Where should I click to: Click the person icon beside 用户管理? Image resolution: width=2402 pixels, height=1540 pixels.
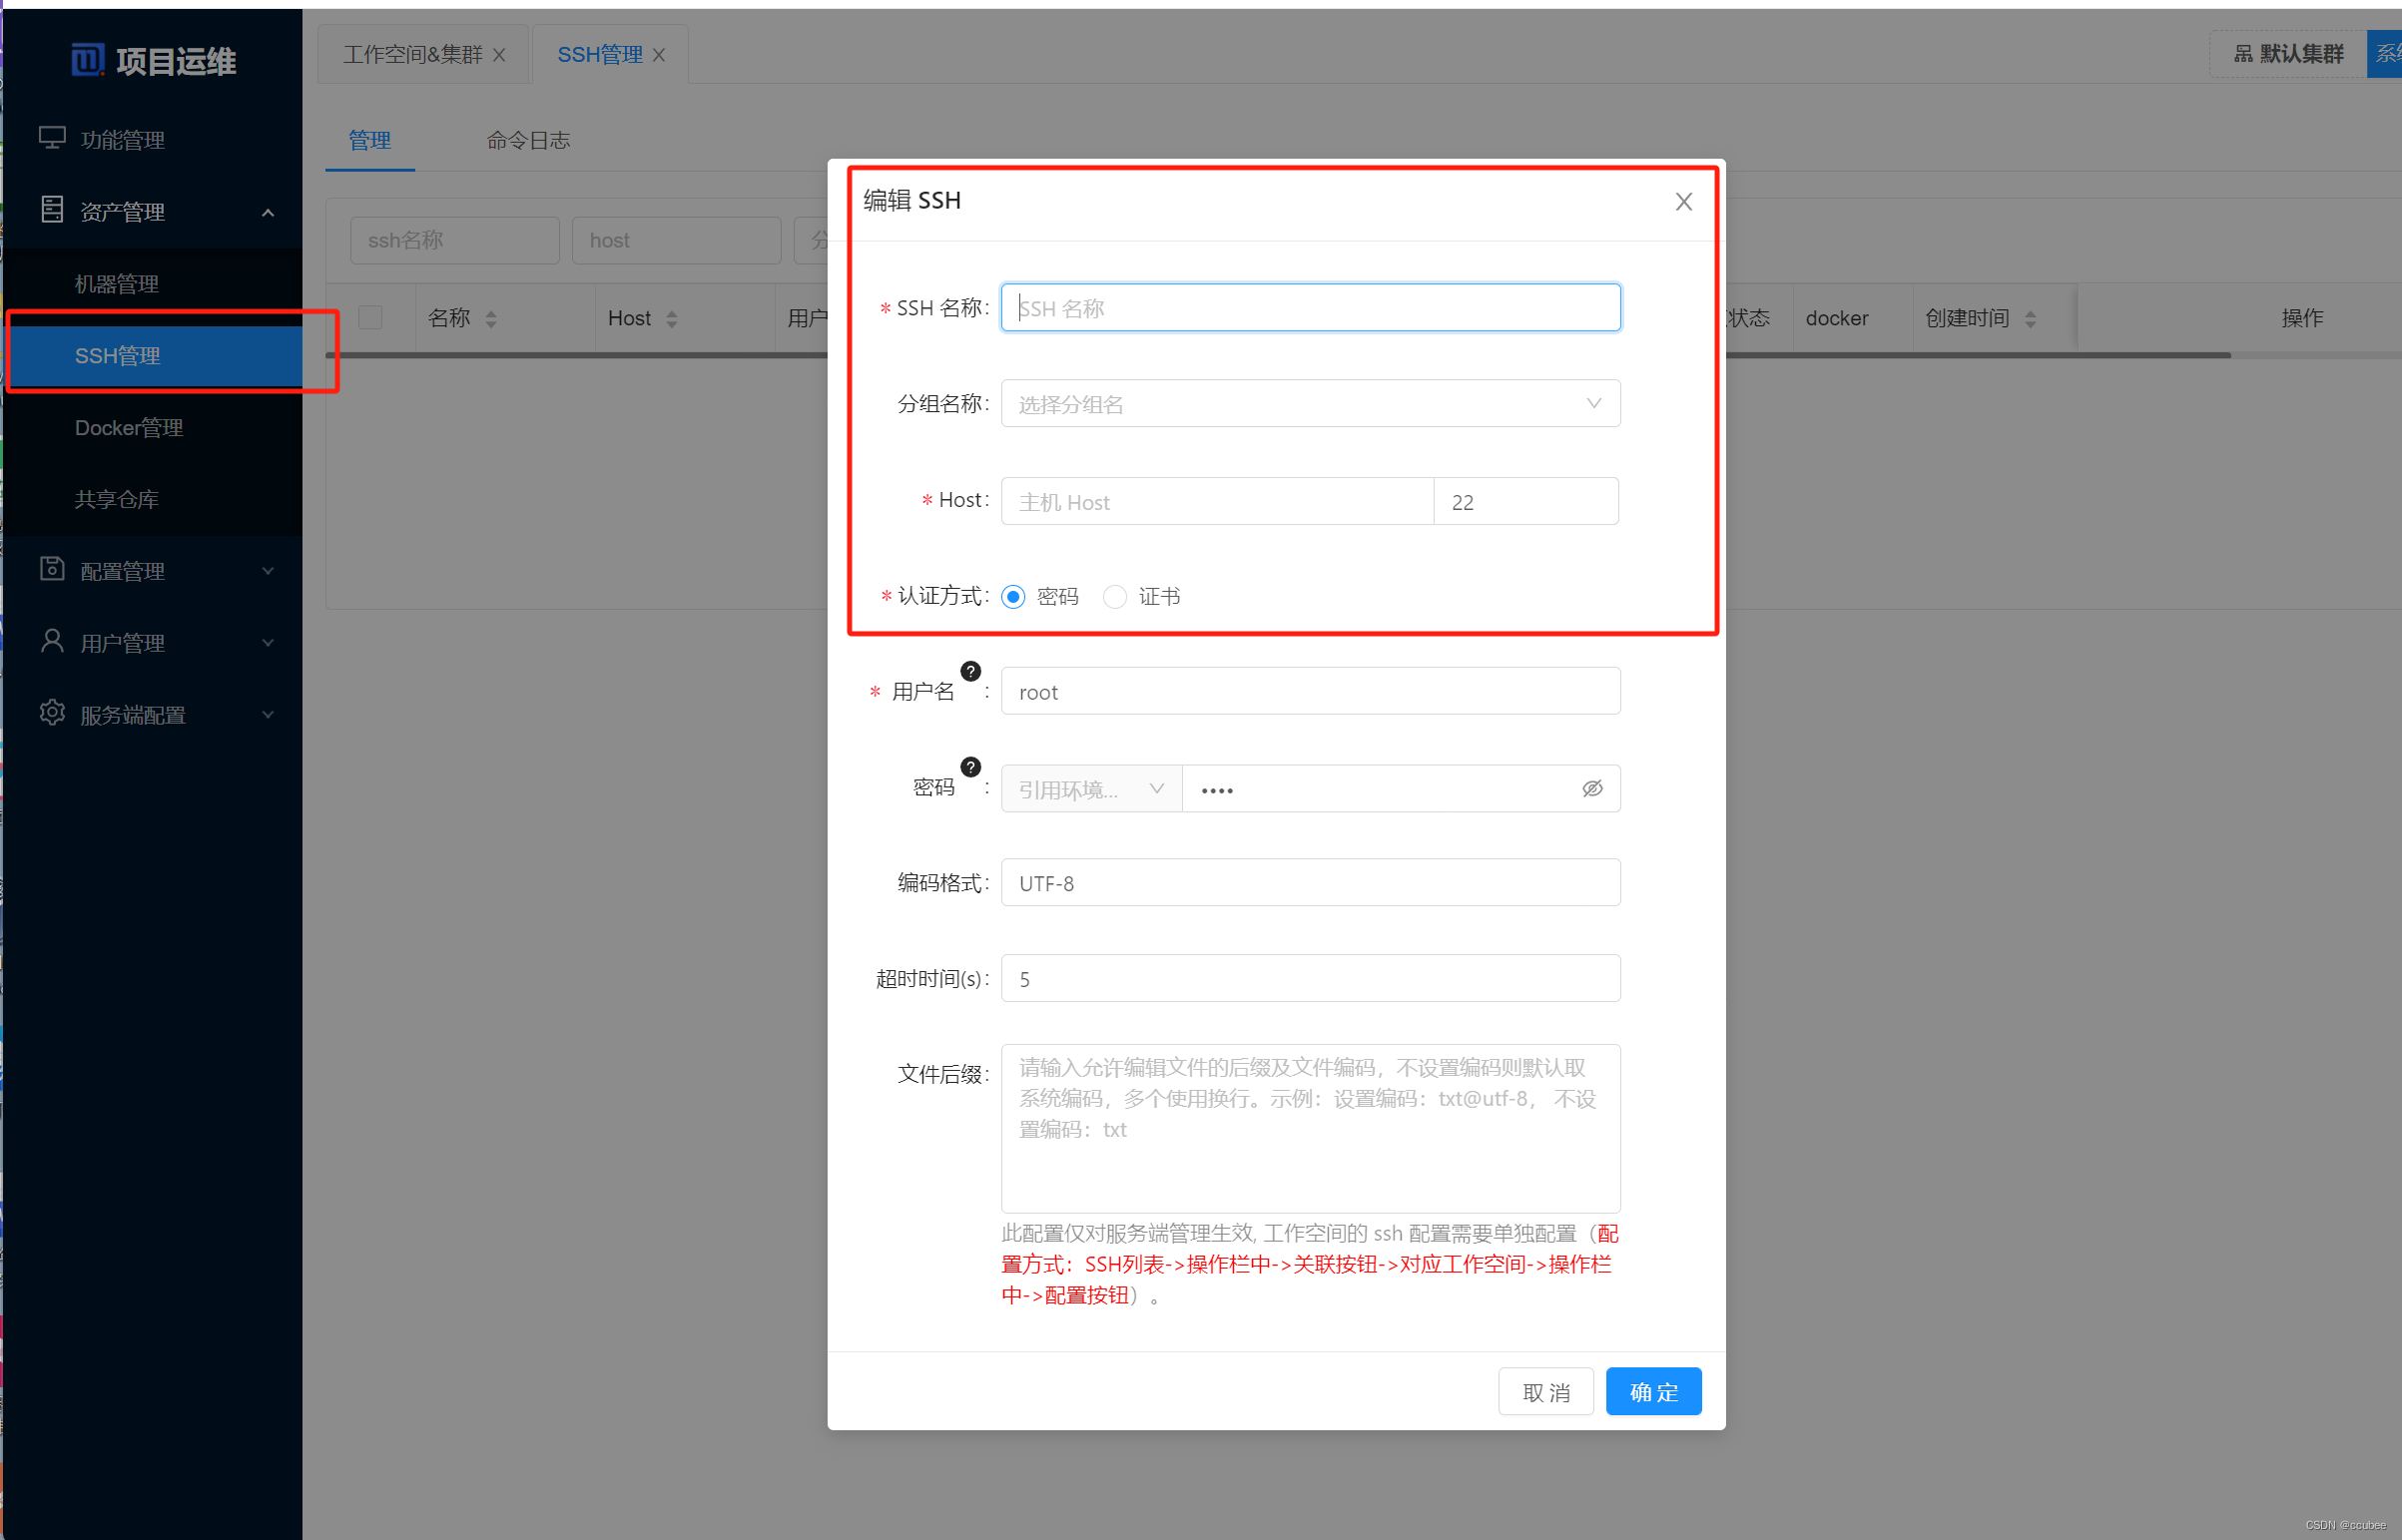tap(52, 641)
